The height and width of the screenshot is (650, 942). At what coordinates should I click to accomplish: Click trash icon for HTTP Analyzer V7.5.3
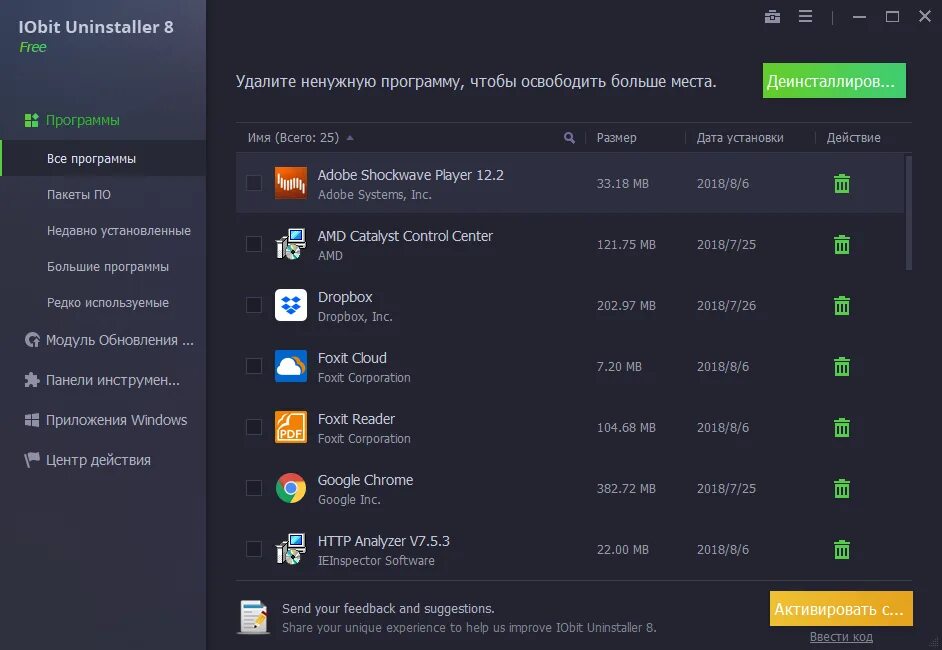[x=842, y=549]
